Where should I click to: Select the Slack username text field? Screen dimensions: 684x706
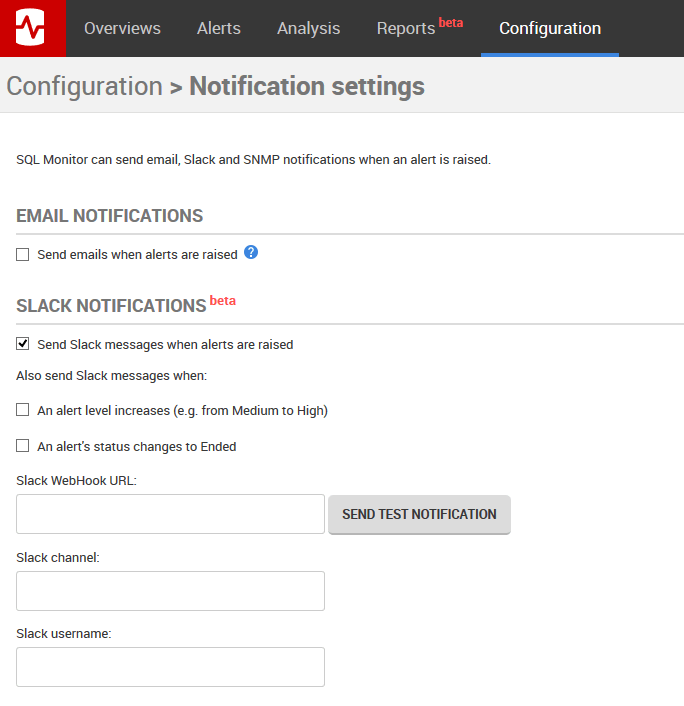[x=170, y=667]
